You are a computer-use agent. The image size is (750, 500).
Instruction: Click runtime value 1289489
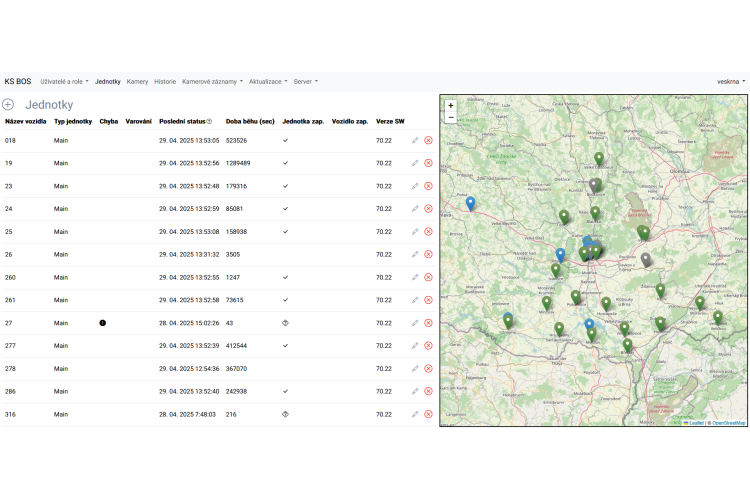coord(238,163)
